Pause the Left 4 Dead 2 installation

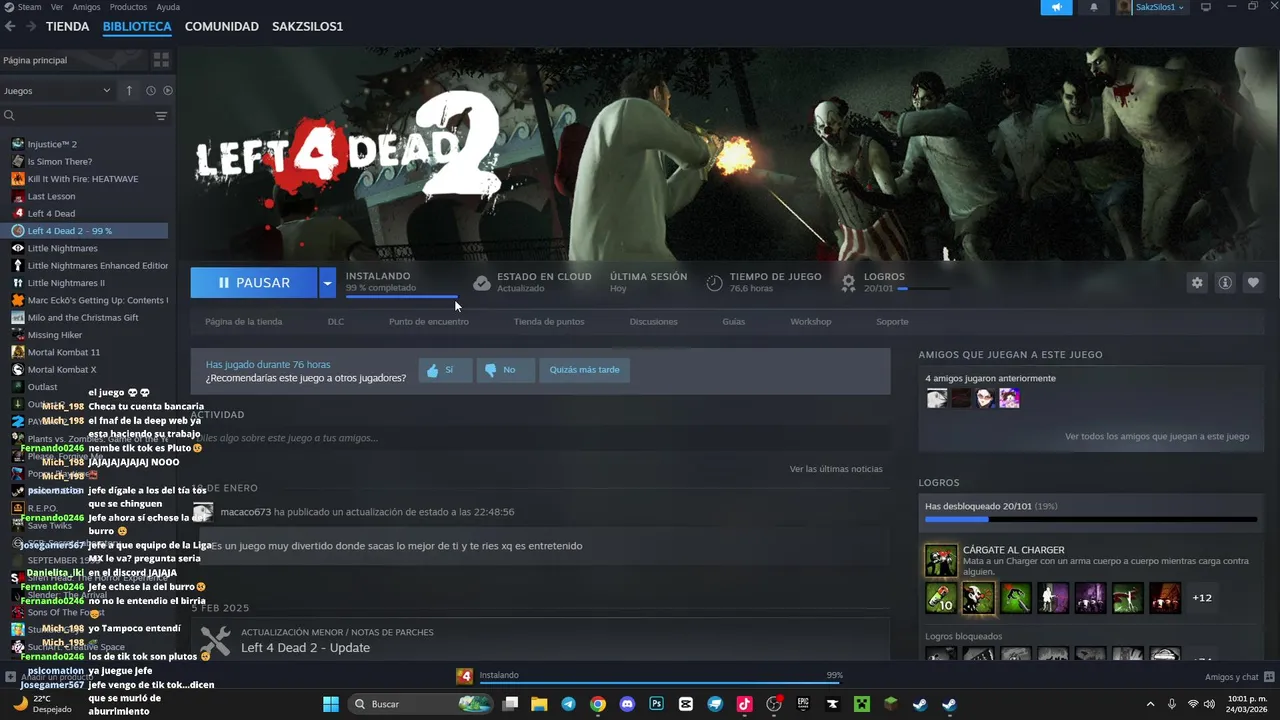(254, 283)
